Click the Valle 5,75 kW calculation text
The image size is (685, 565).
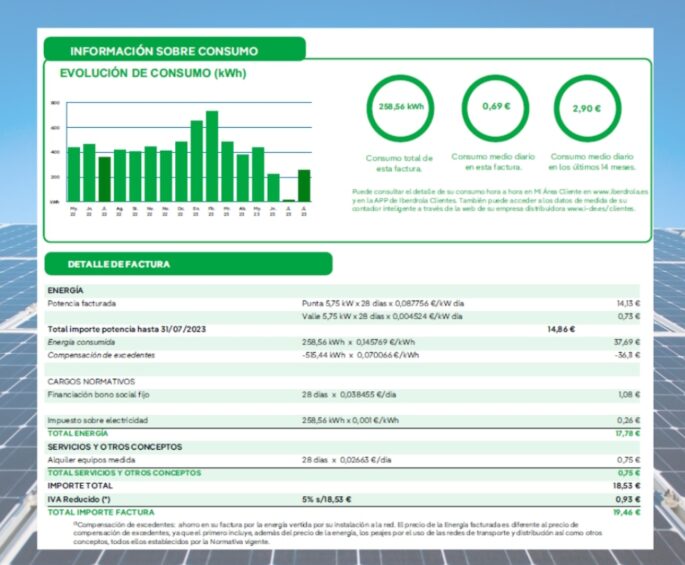tap(382, 316)
